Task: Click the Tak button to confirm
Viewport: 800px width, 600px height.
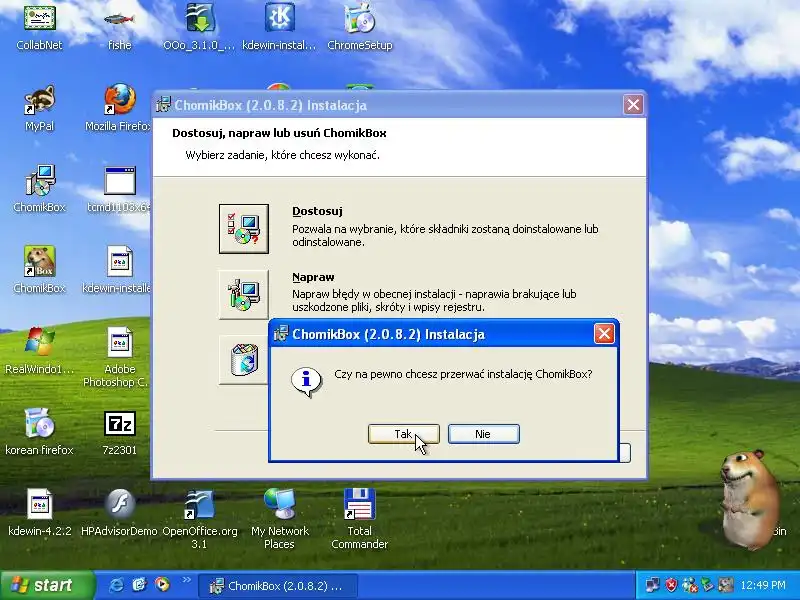Action: [x=403, y=434]
